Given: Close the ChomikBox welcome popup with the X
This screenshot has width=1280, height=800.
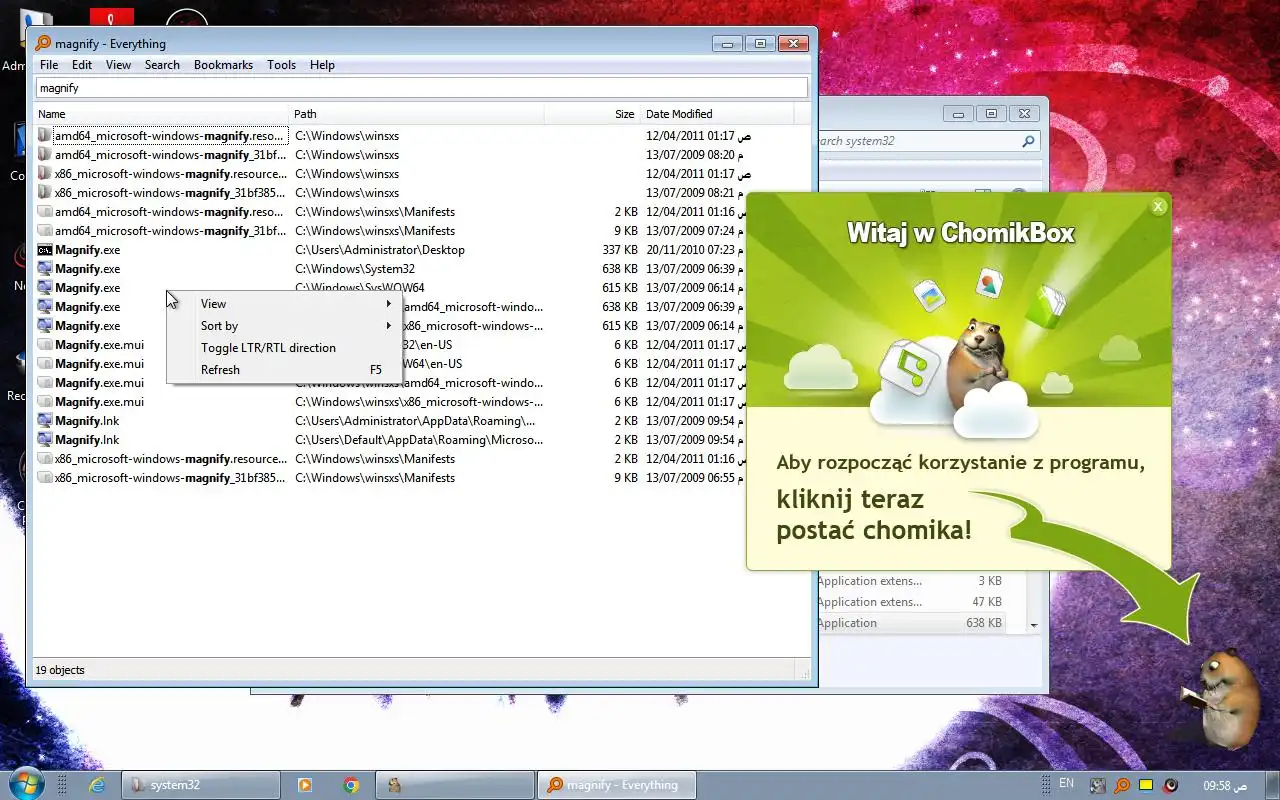Looking at the screenshot, I should (x=1158, y=207).
